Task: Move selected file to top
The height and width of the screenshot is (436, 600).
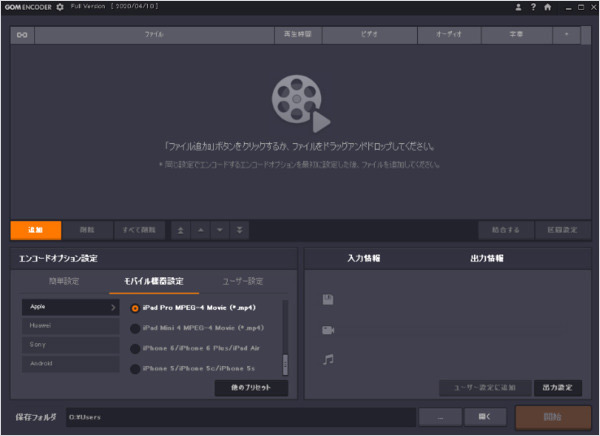Action: 181,230
